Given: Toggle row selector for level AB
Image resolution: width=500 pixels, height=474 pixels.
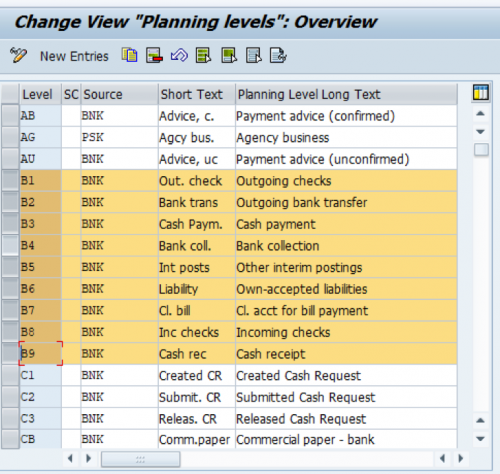Looking at the screenshot, I should [10, 116].
